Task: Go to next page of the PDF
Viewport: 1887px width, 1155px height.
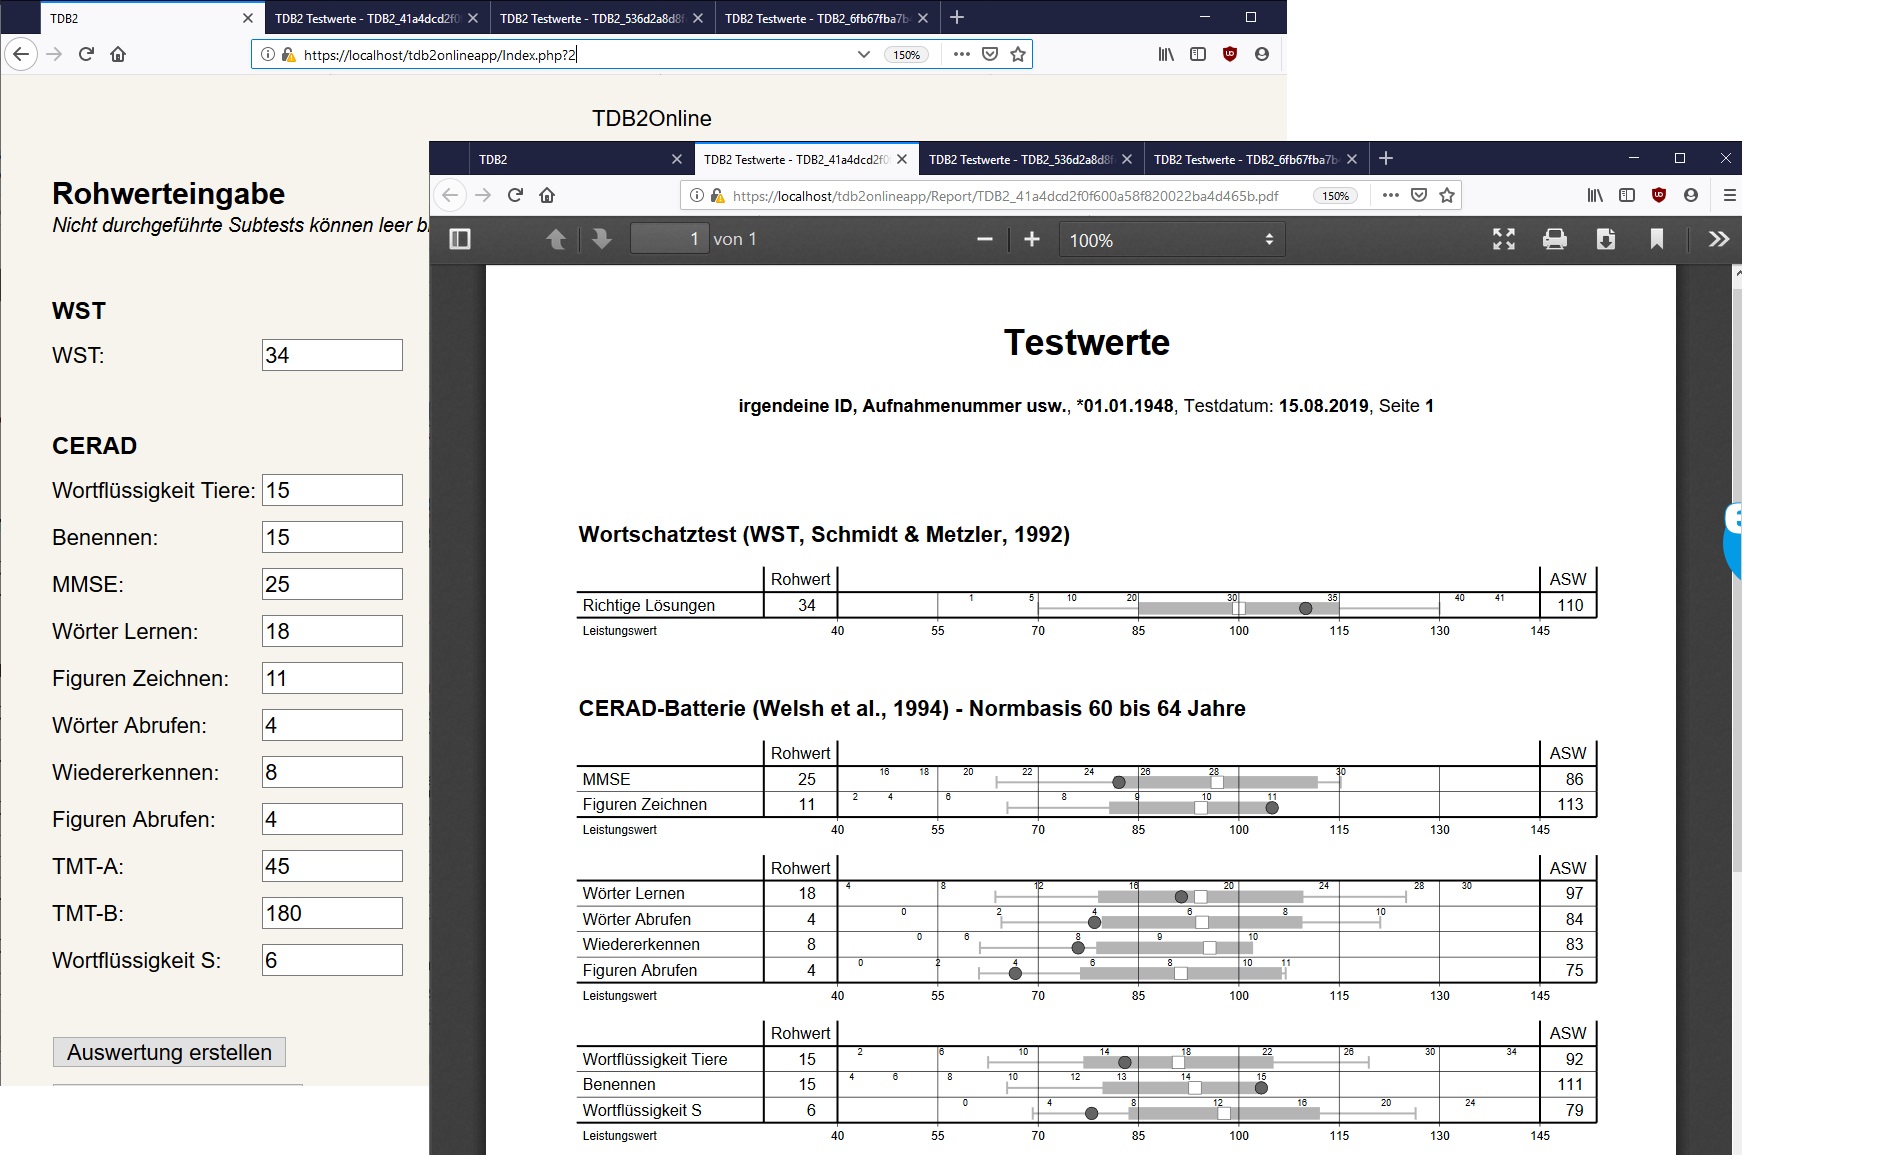Action: coord(600,239)
